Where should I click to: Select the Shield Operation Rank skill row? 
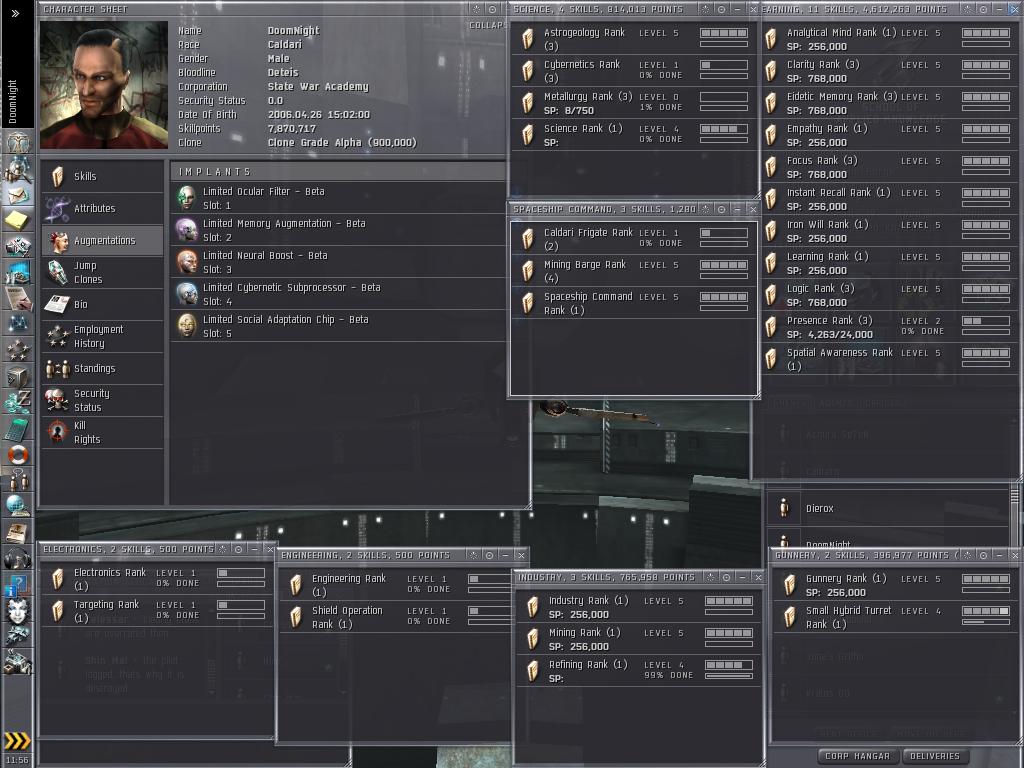(x=396, y=617)
